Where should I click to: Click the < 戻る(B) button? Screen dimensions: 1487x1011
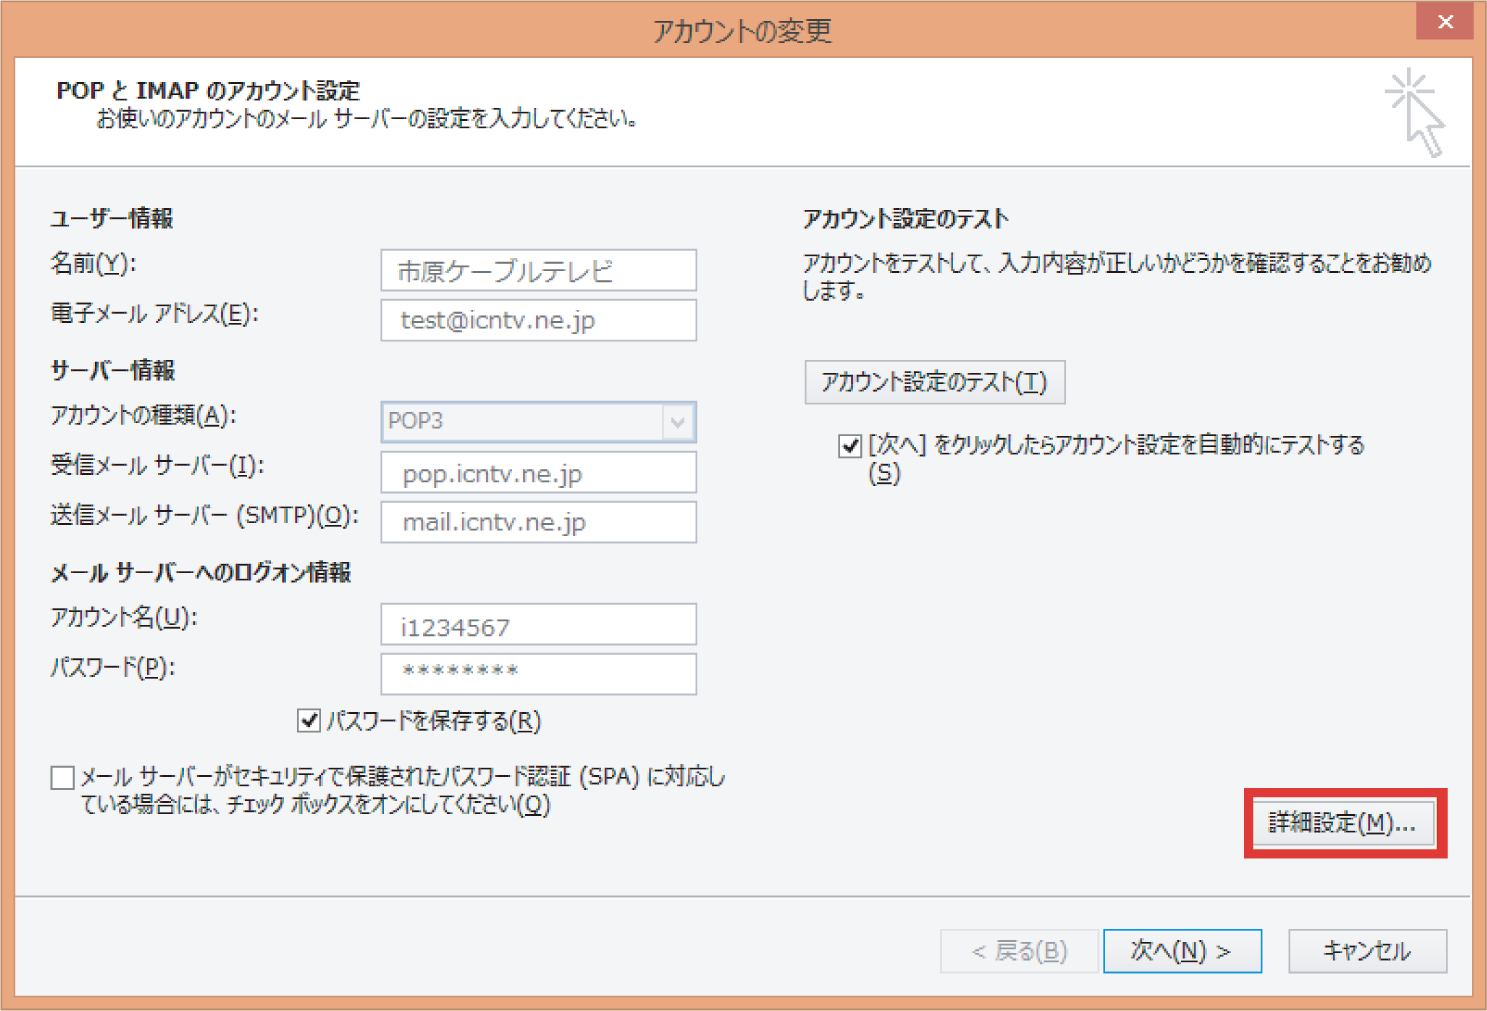(1019, 951)
